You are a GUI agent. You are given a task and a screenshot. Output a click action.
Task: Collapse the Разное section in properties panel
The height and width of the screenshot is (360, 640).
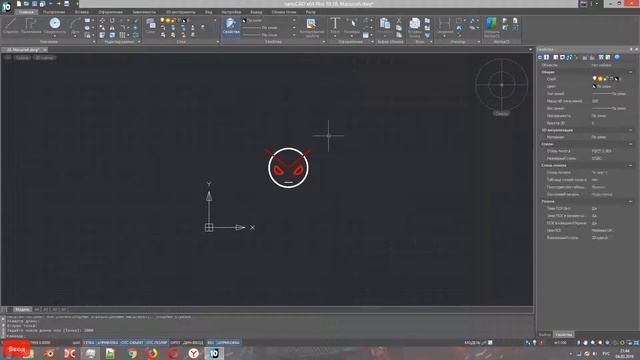[630, 202]
